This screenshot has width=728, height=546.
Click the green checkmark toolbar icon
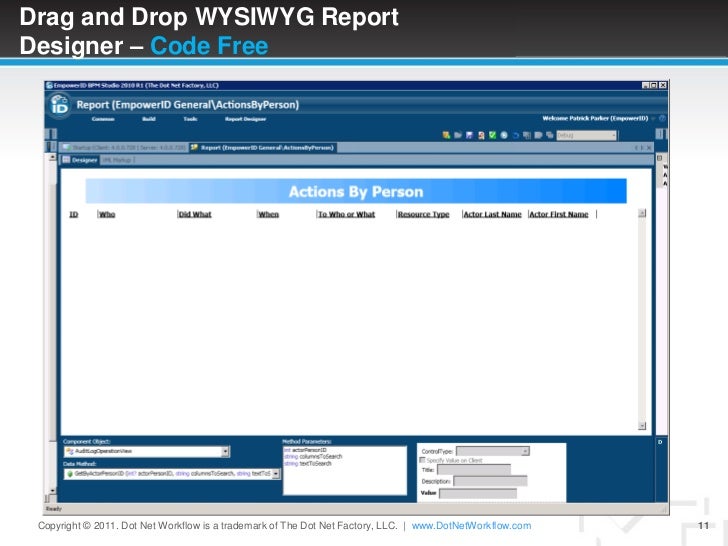tap(492, 135)
